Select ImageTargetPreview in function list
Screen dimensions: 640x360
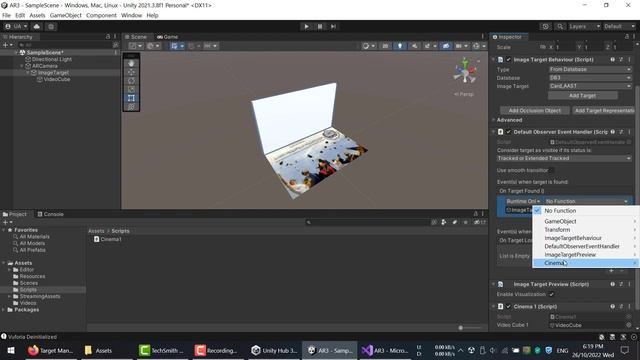click(x=585, y=255)
